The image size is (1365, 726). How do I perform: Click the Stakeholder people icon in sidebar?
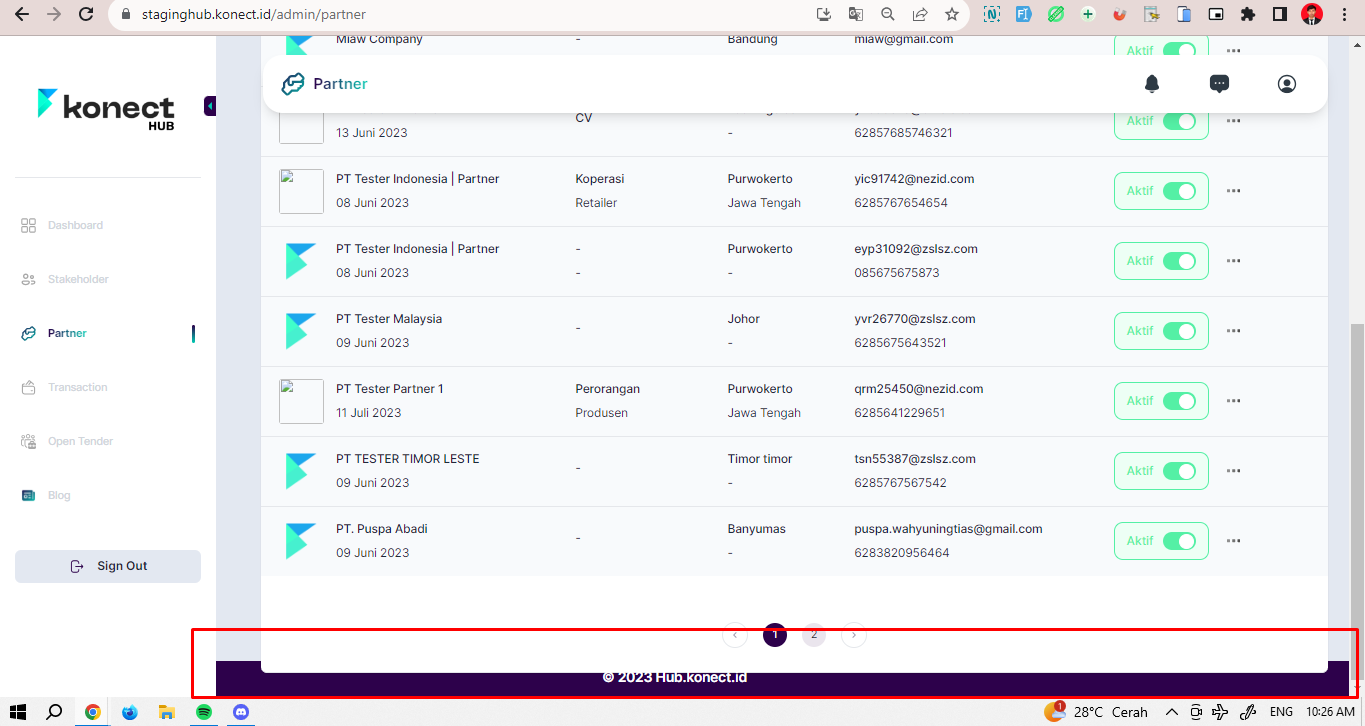click(29, 280)
